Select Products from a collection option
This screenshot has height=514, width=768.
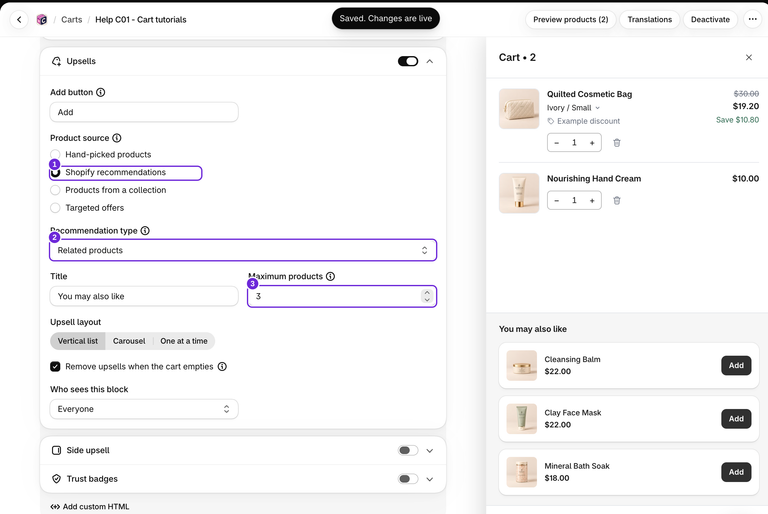coord(55,190)
